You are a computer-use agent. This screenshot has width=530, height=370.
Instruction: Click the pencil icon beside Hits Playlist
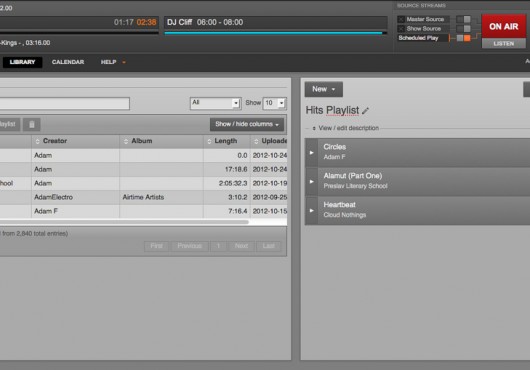365,111
